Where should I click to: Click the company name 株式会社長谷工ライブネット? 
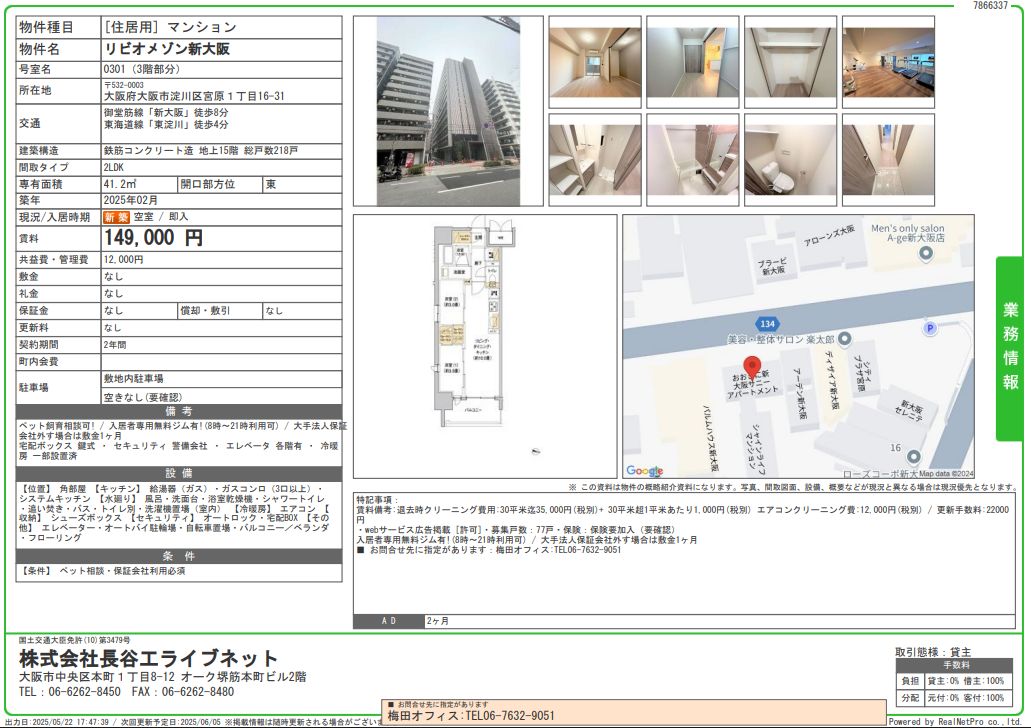149,658
